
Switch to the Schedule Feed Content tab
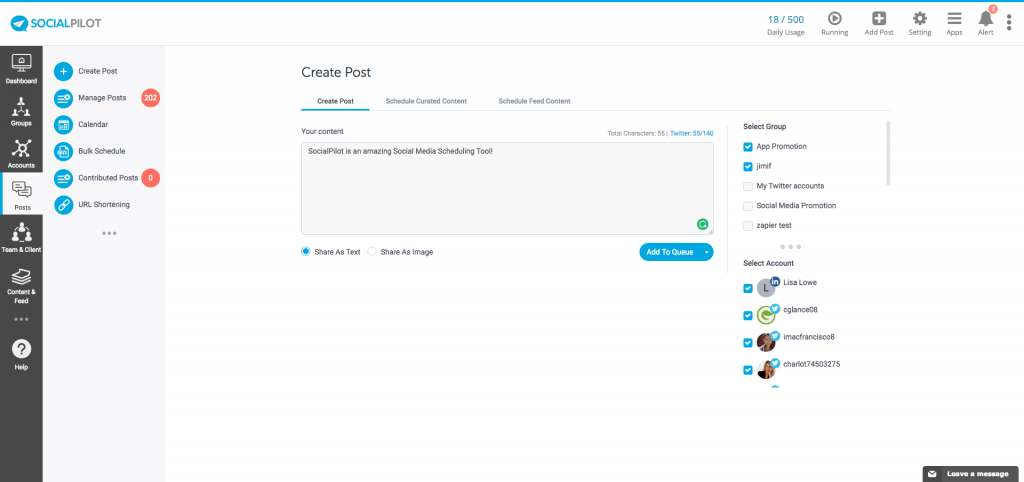point(534,101)
